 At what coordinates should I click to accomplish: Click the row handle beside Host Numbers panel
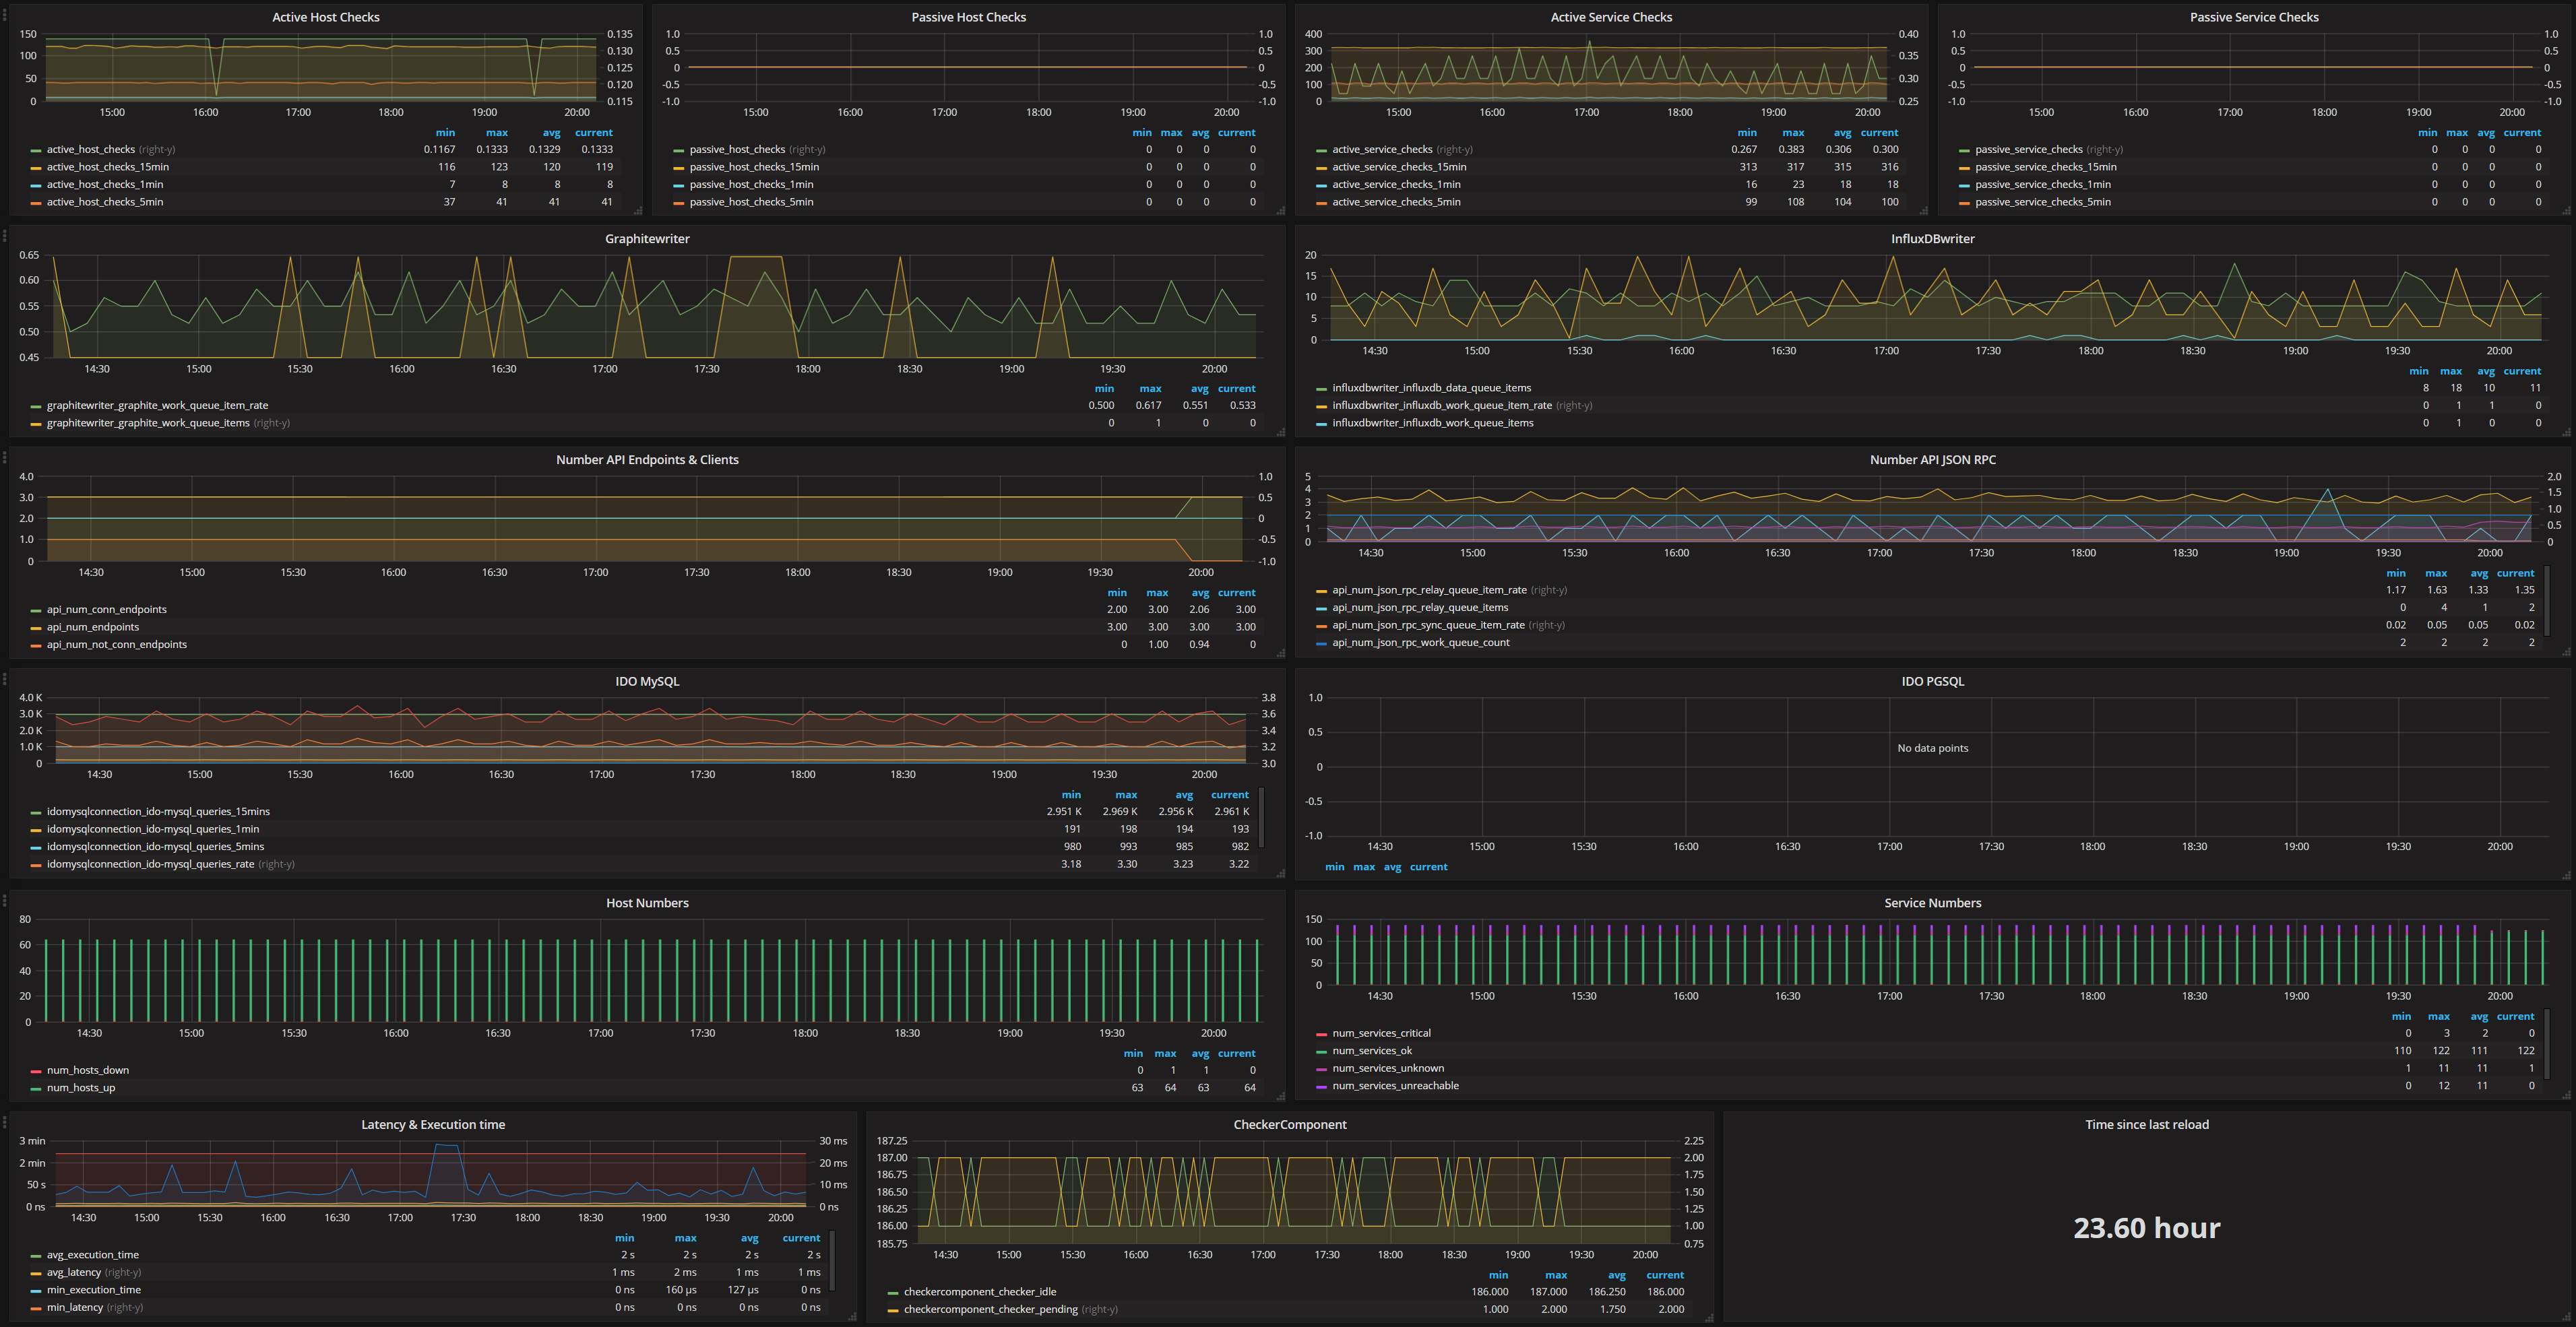[4, 900]
